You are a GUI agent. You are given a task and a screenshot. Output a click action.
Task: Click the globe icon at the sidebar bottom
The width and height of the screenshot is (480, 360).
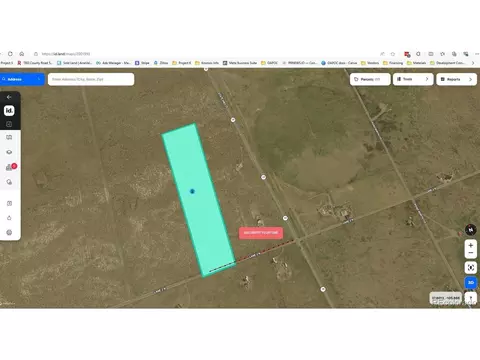point(9,232)
